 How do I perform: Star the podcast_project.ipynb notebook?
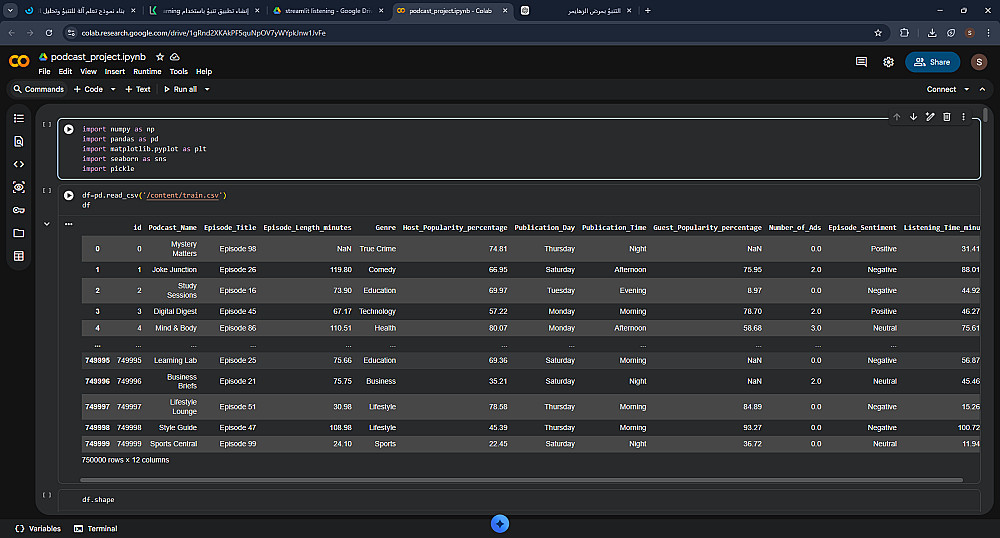[160, 57]
